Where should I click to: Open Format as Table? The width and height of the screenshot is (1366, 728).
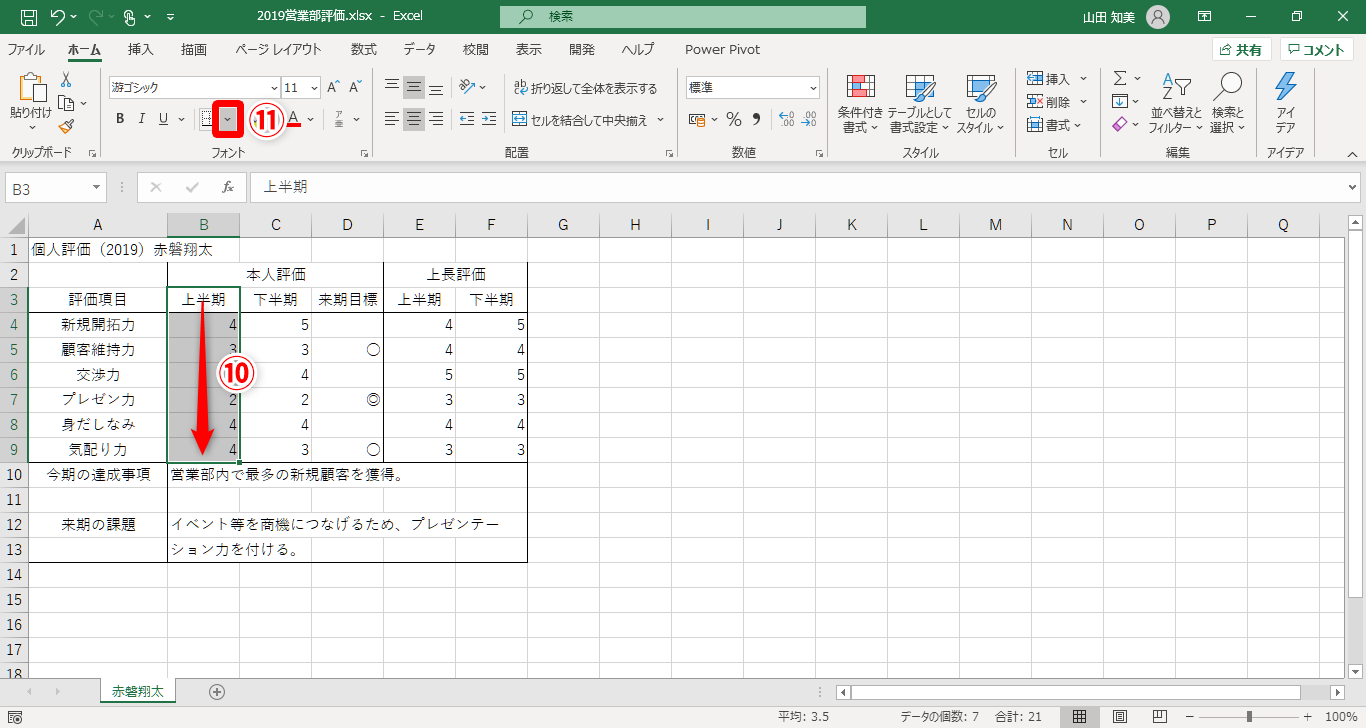(x=919, y=104)
